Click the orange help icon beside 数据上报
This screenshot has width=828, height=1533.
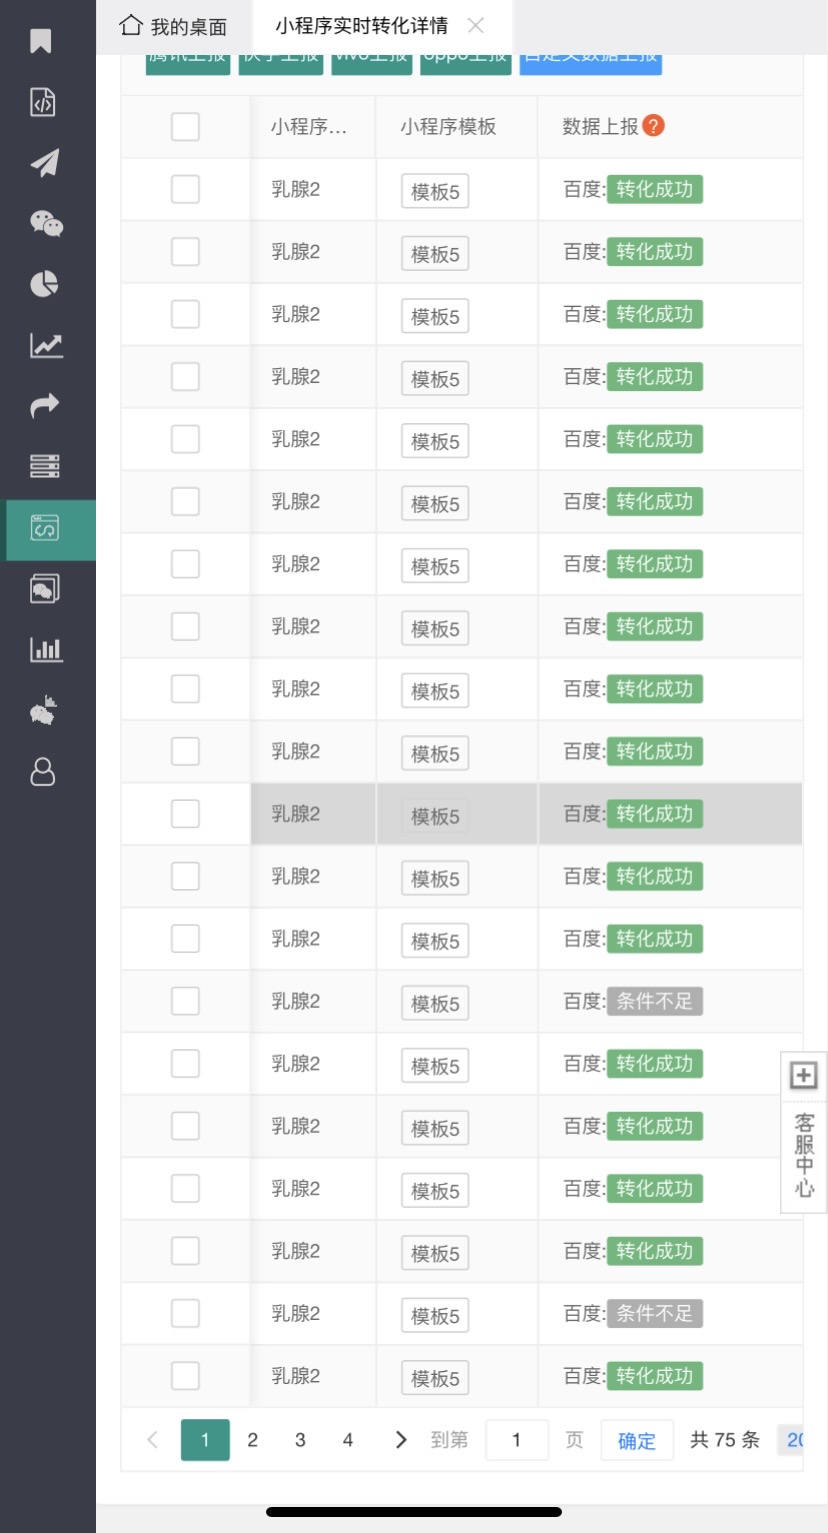pos(653,126)
